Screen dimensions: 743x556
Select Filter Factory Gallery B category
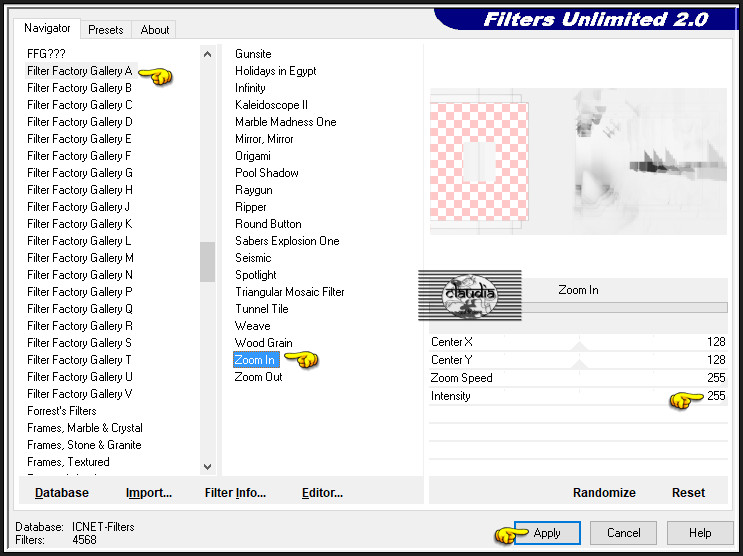point(79,88)
